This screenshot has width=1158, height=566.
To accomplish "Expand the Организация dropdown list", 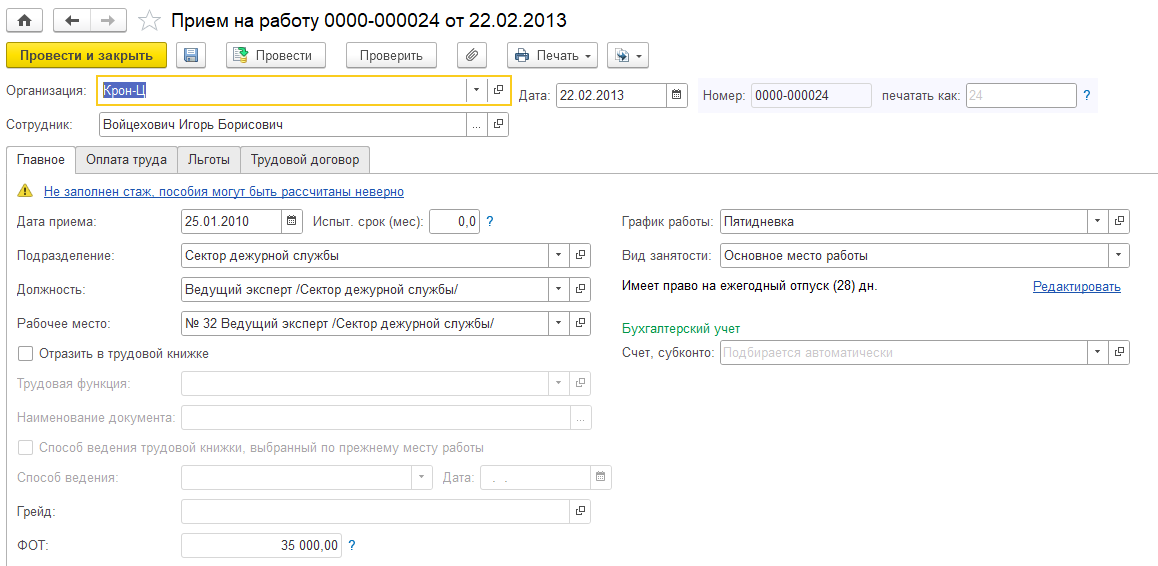I will tap(475, 90).
